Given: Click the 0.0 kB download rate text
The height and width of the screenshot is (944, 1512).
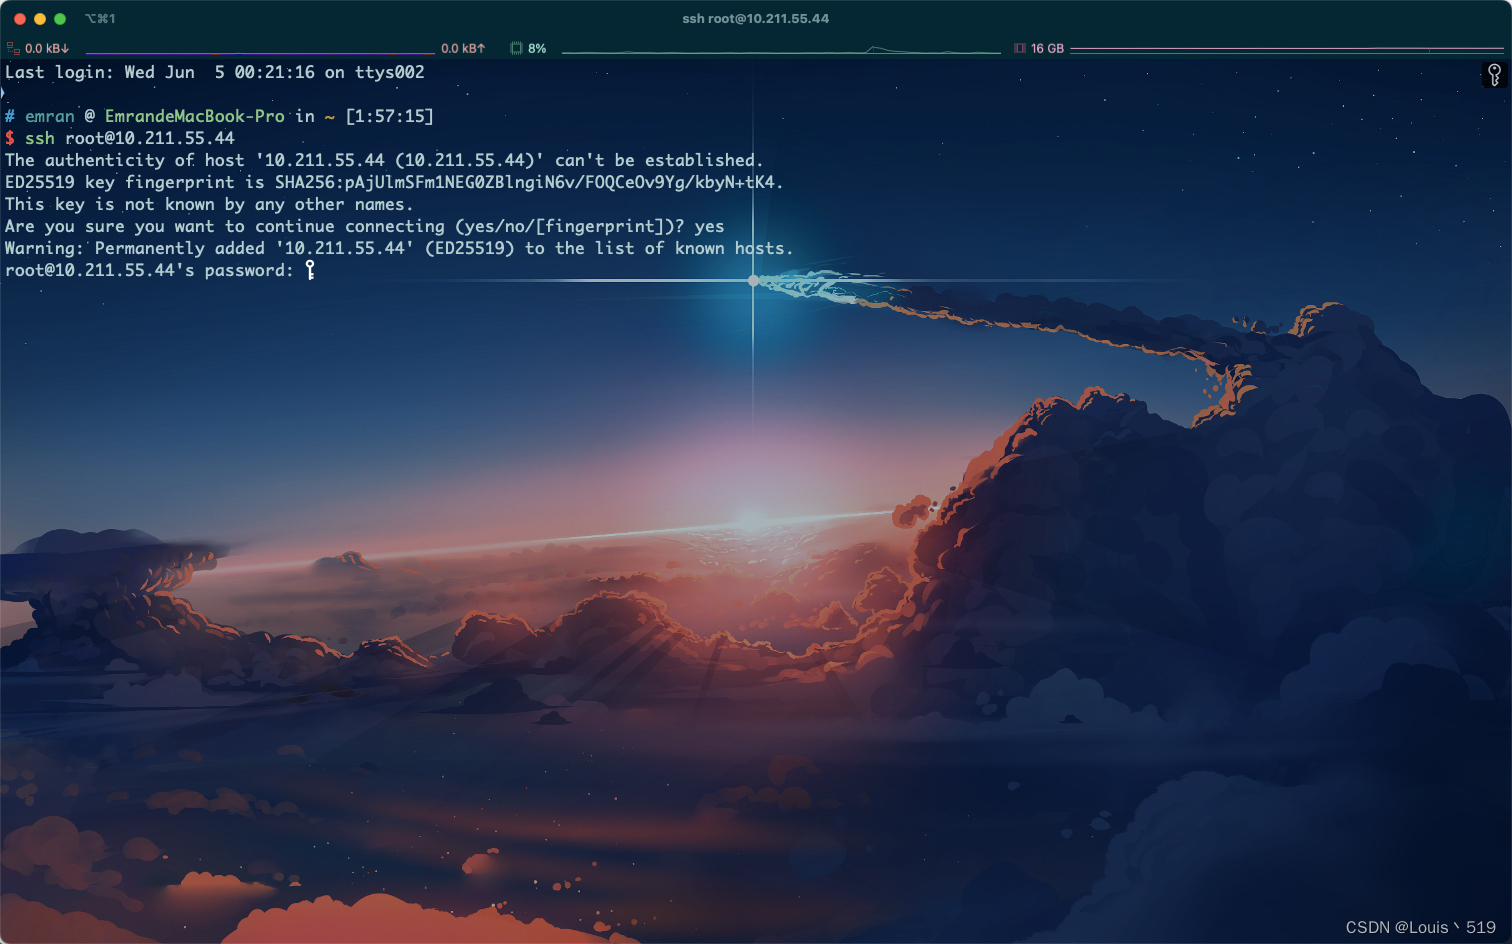Looking at the screenshot, I should (x=47, y=48).
